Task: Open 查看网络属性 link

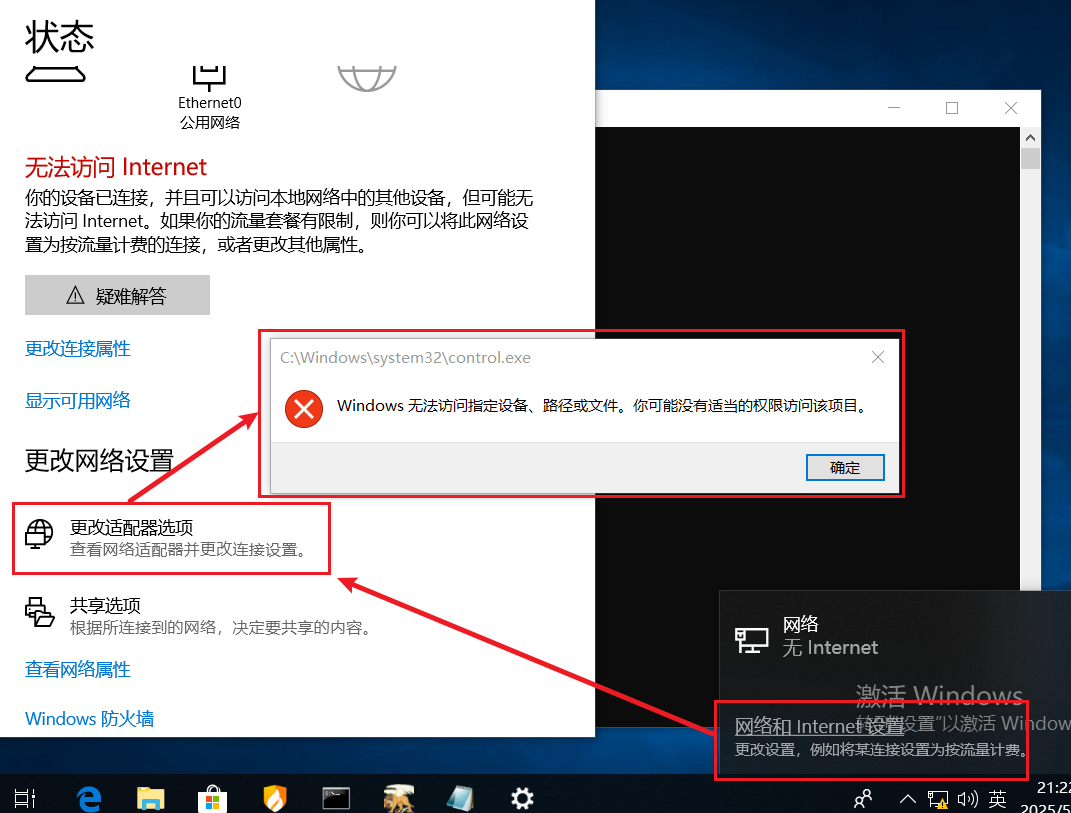Action: (x=77, y=670)
